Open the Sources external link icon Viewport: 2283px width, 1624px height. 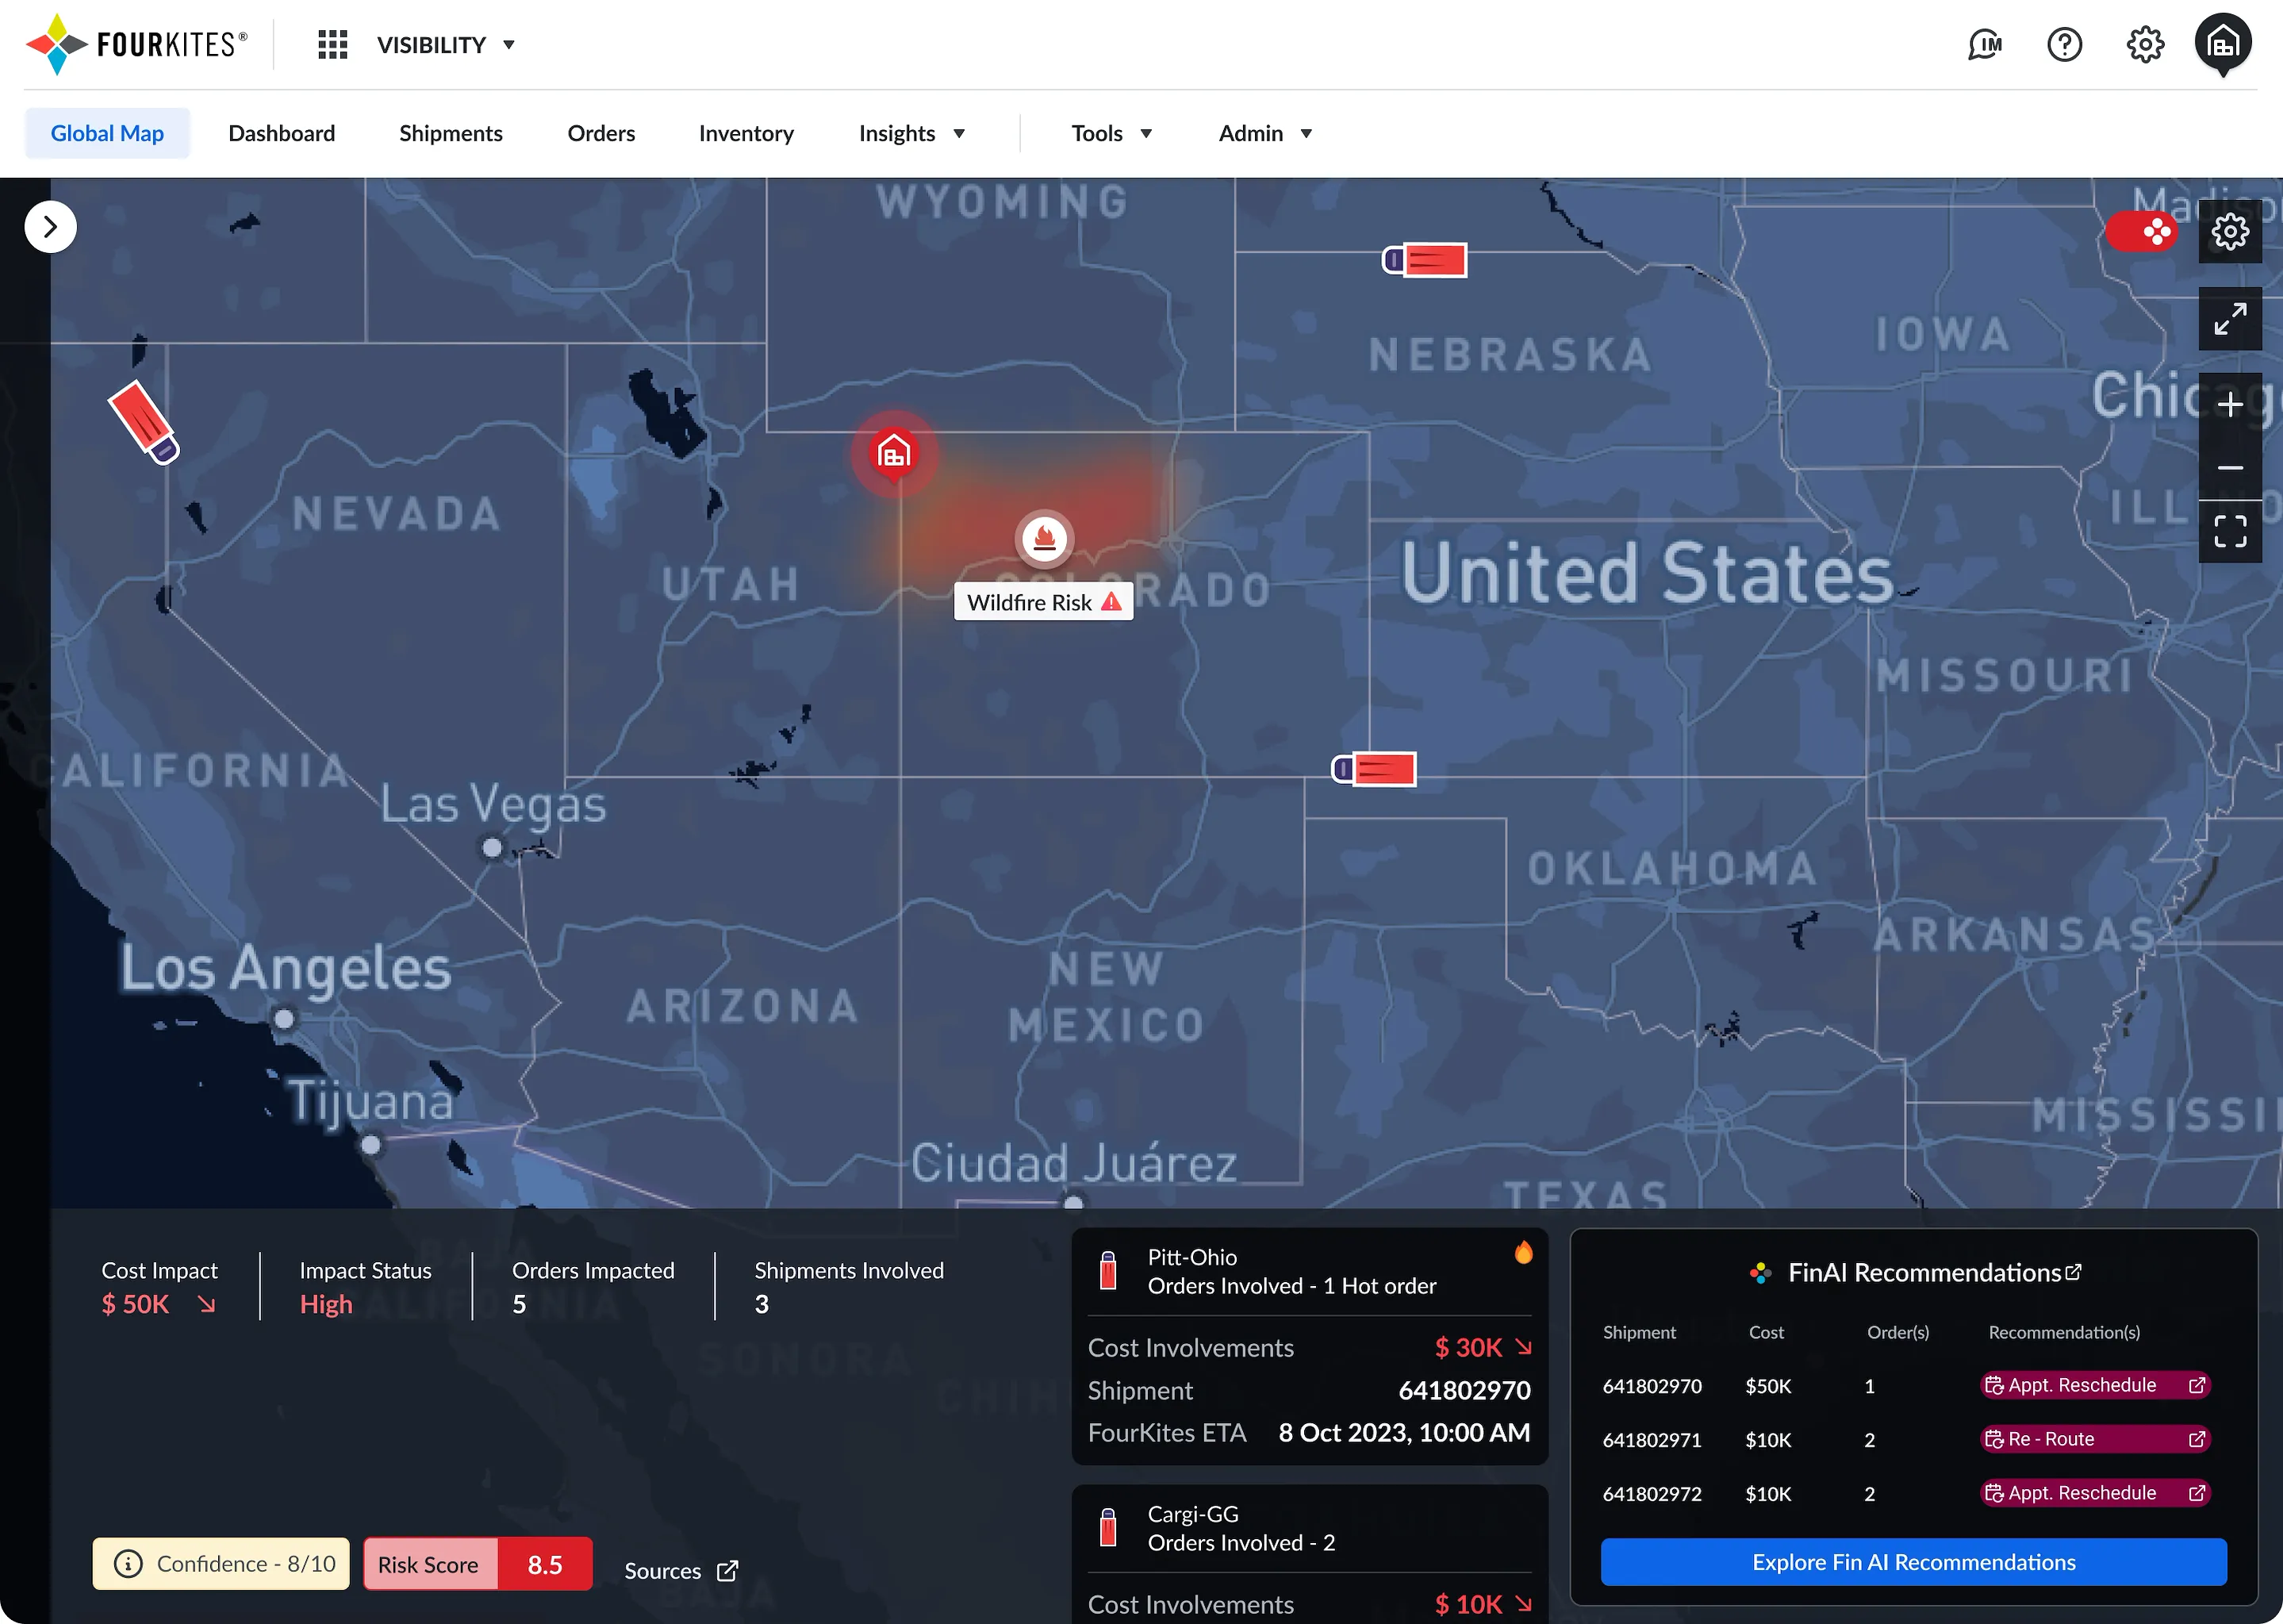coord(728,1571)
